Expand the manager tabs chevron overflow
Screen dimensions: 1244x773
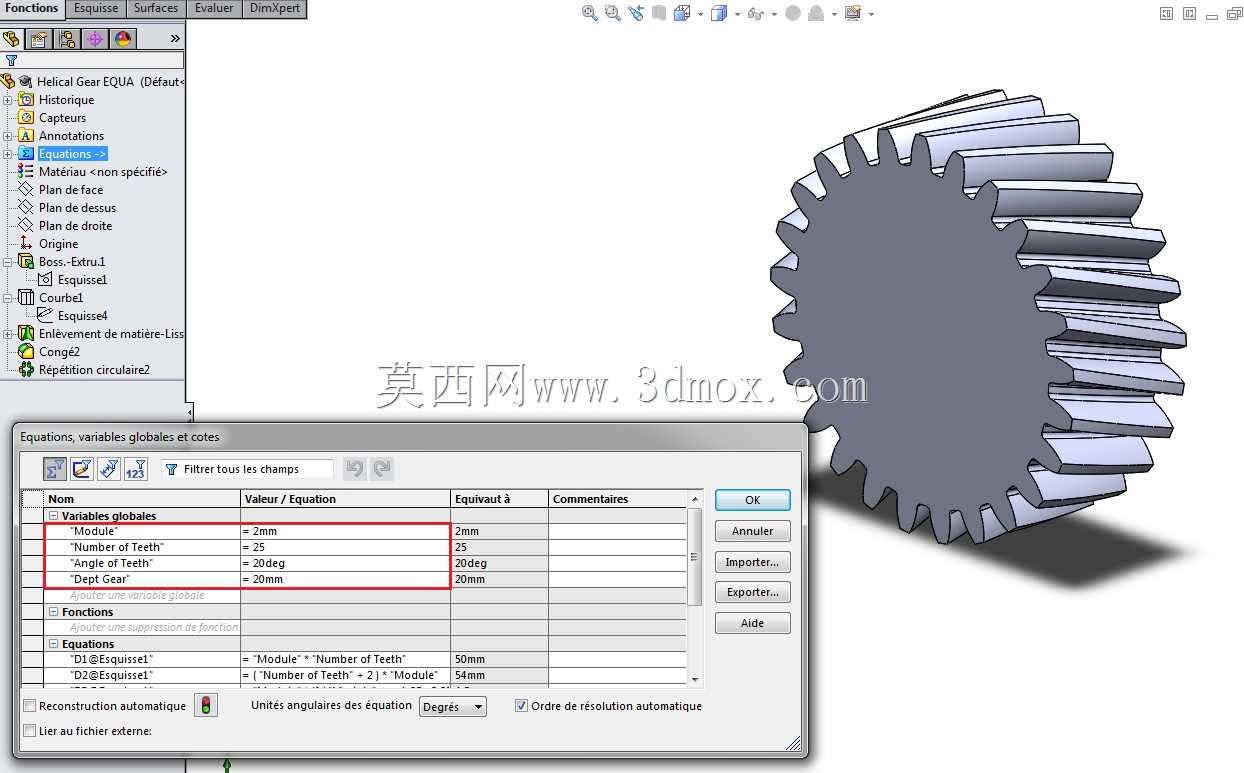pyautogui.click(x=175, y=39)
